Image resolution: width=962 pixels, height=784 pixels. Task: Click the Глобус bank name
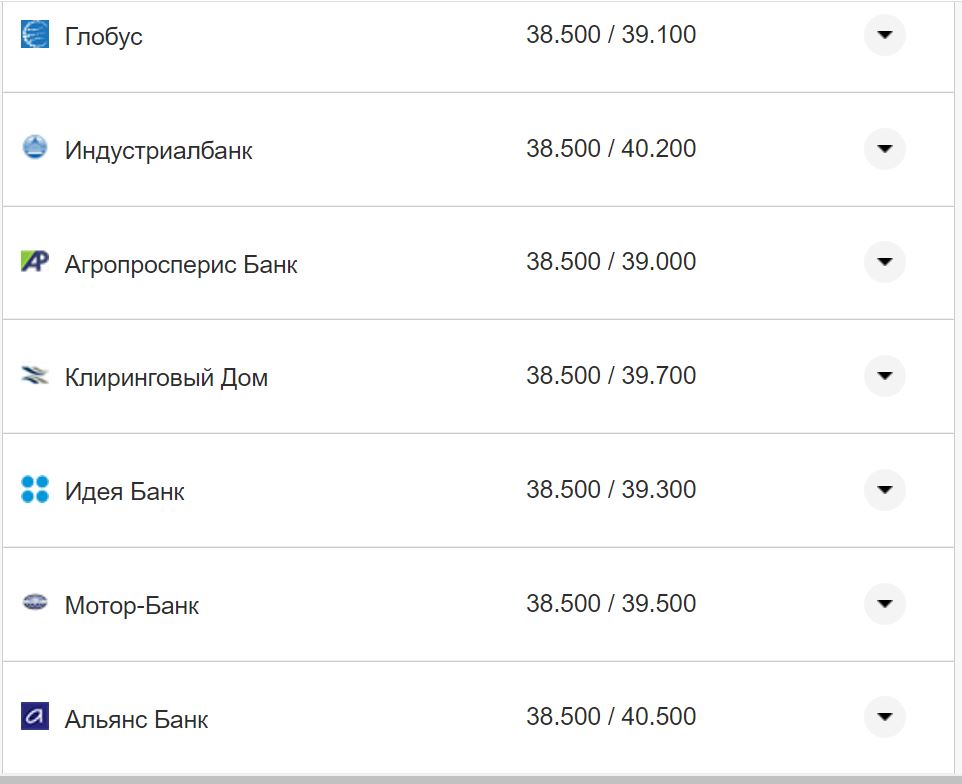(x=103, y=36)
